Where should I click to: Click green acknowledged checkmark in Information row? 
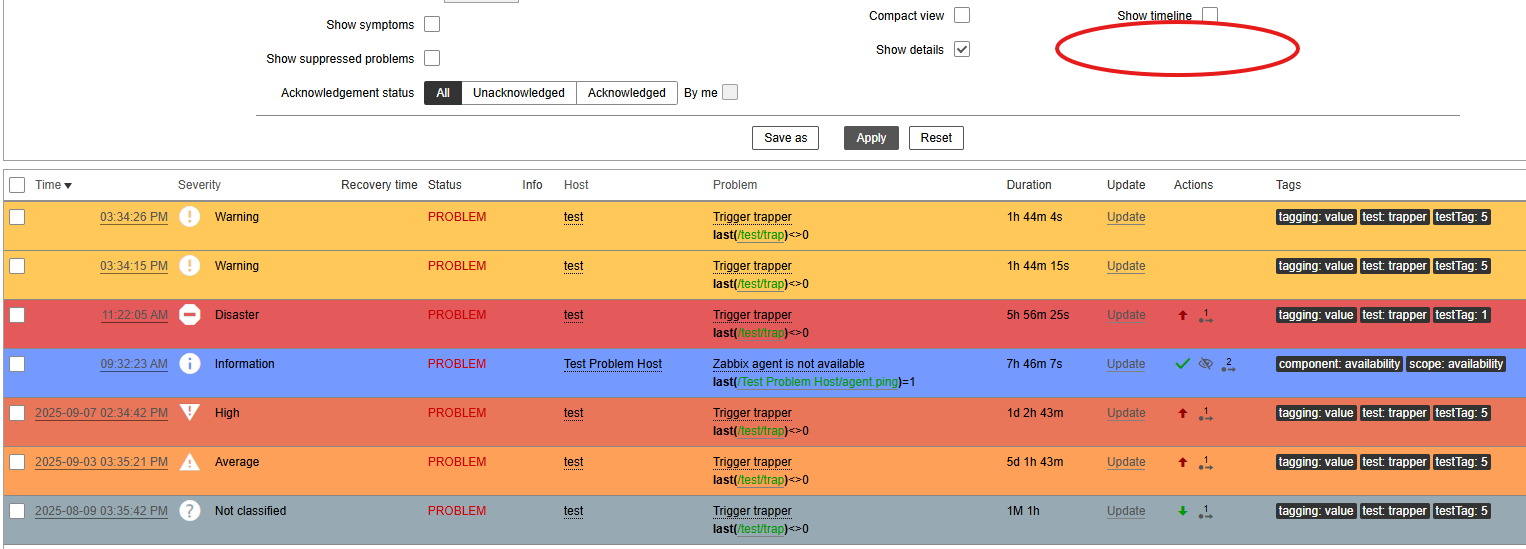[x=1183, y=364]
